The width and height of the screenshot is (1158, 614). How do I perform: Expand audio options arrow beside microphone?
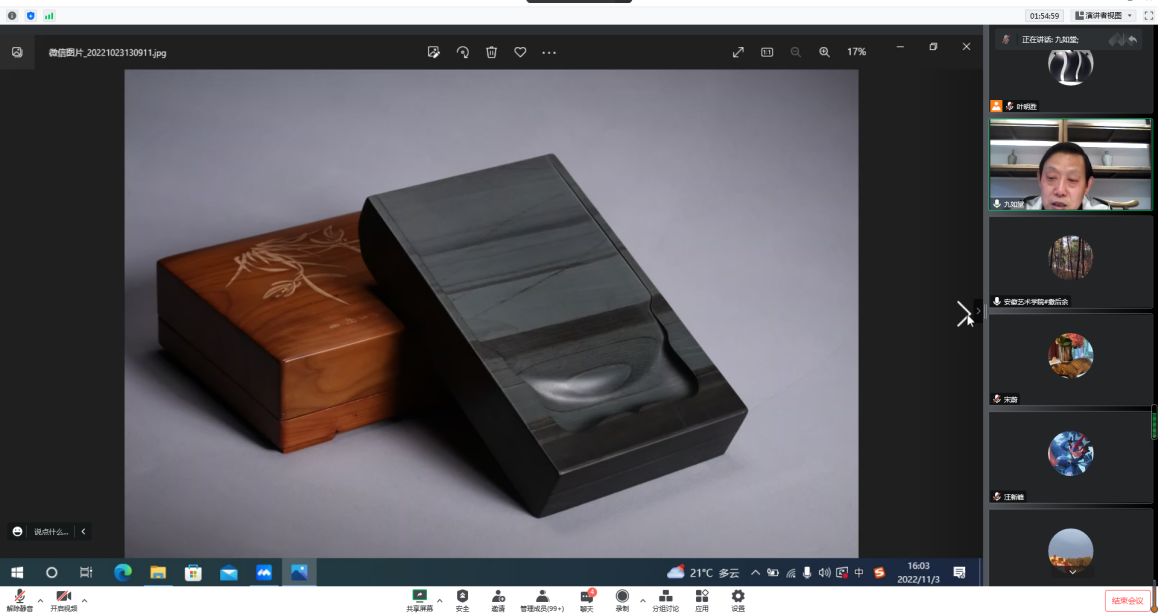[x=40, y=600]
